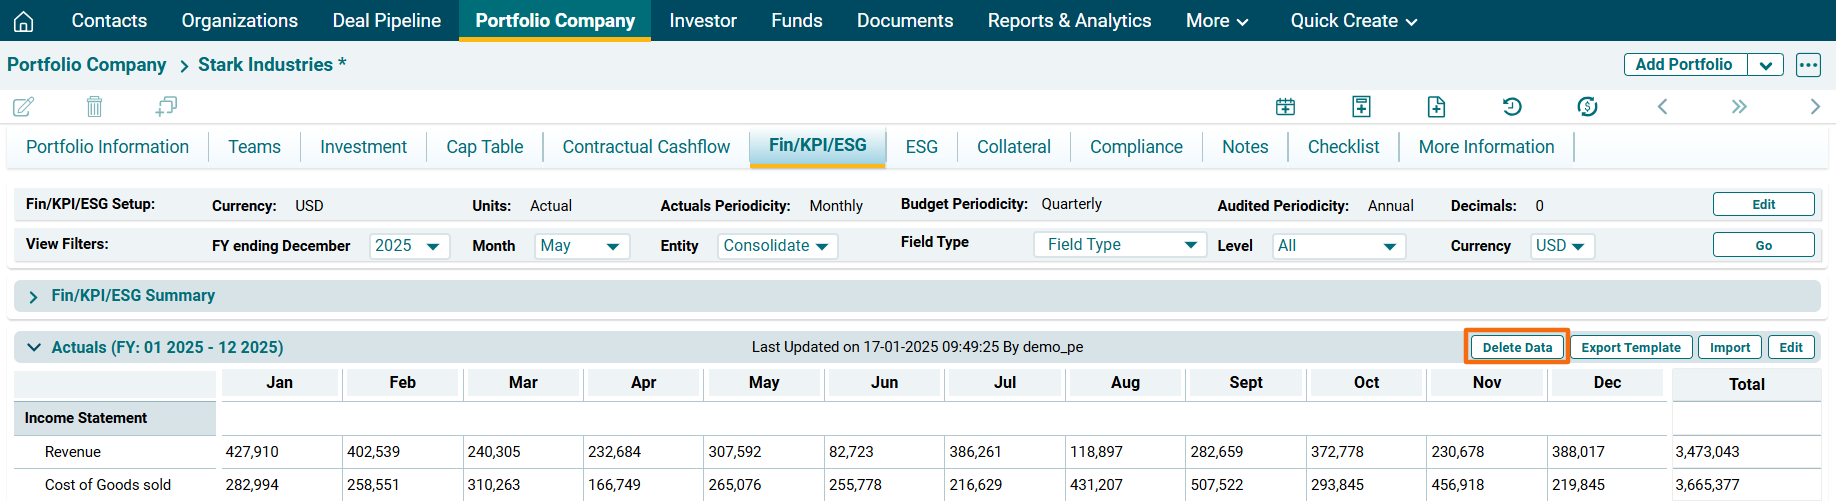Click the Export Template button
The height and width of the screenshot is (501, 1836).
(x=1630, y=347)
